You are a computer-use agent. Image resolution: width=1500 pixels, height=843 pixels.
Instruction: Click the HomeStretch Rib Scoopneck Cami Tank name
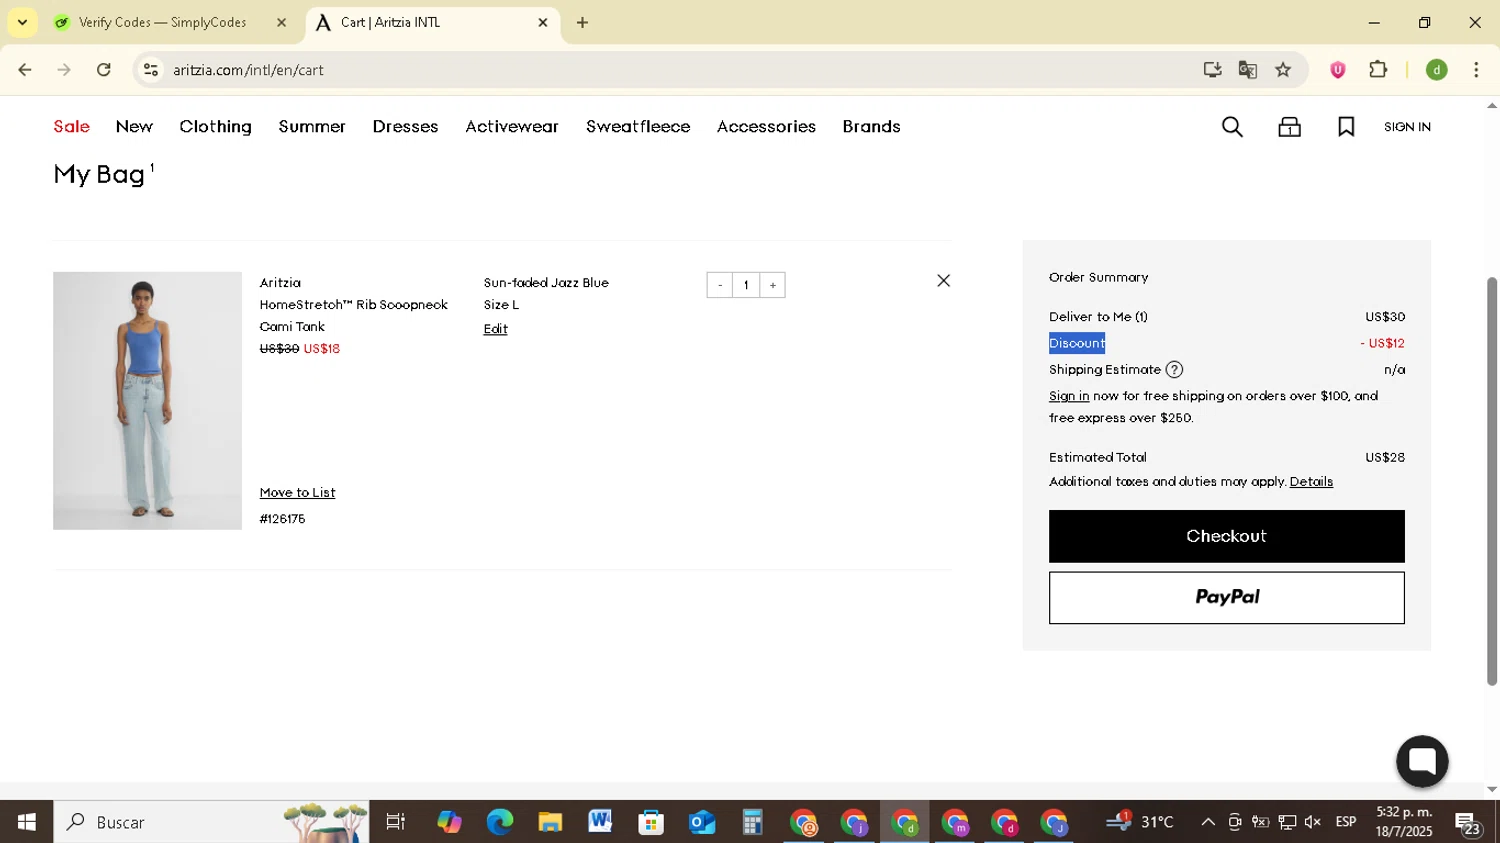[353, 316]
